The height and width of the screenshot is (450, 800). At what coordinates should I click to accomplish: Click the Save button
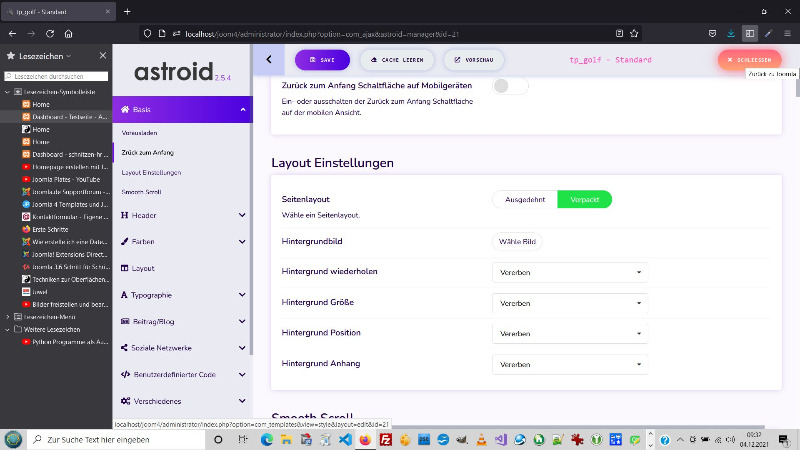tap(322, 60)
